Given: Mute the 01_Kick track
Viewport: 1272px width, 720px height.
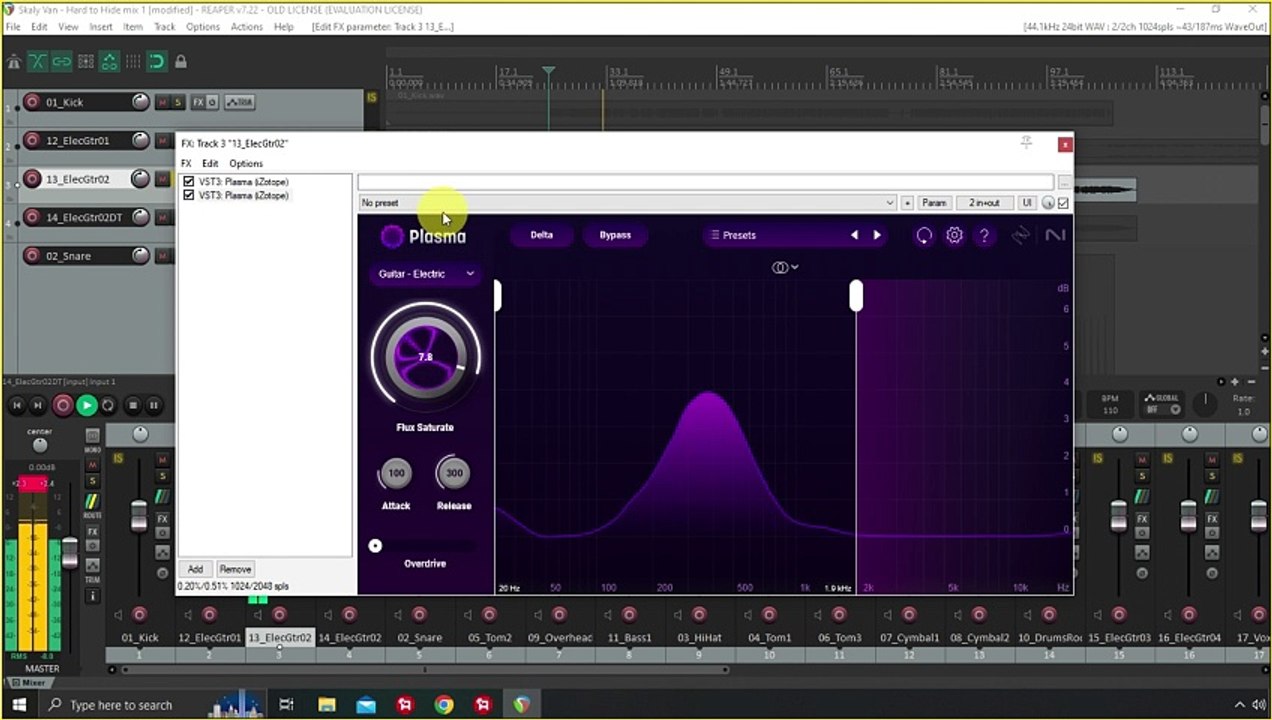Looking at the screenshot, I should tap(162, 102).
